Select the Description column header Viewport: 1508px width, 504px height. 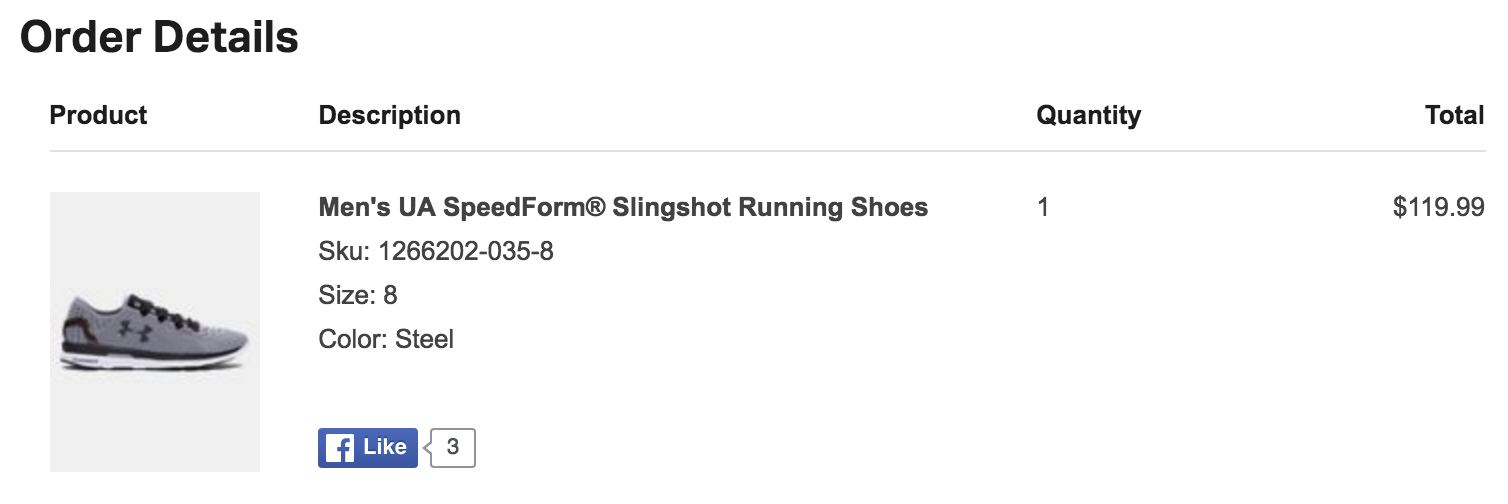(x=390, y=115)
